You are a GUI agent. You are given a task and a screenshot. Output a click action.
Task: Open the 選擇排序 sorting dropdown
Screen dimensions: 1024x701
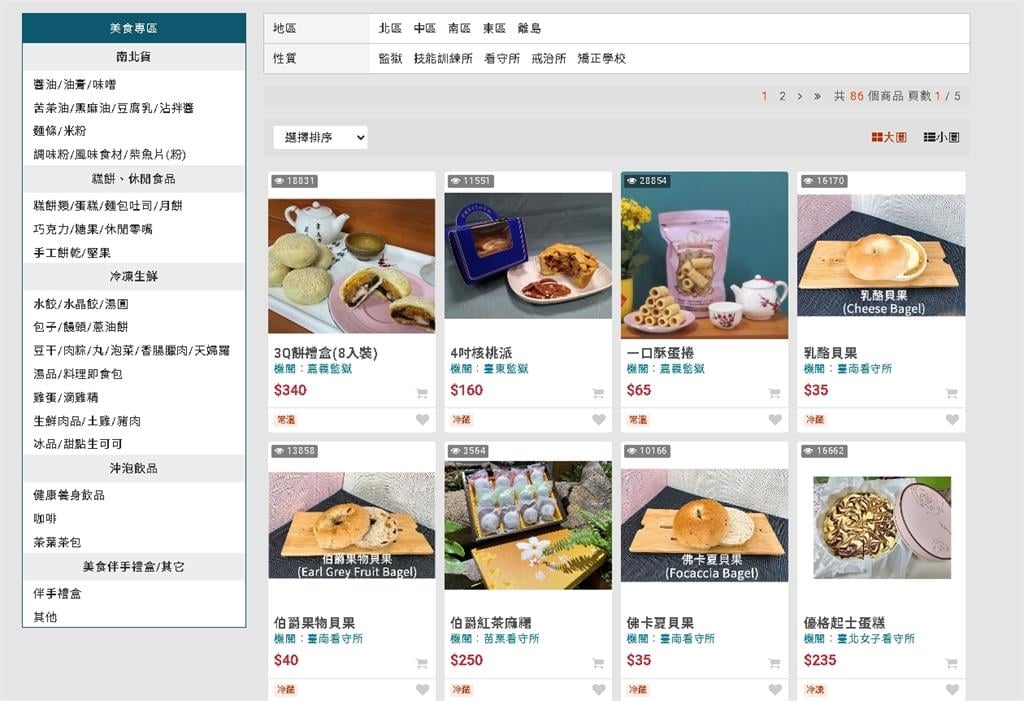pyautogui.click(x=318, y=137)
